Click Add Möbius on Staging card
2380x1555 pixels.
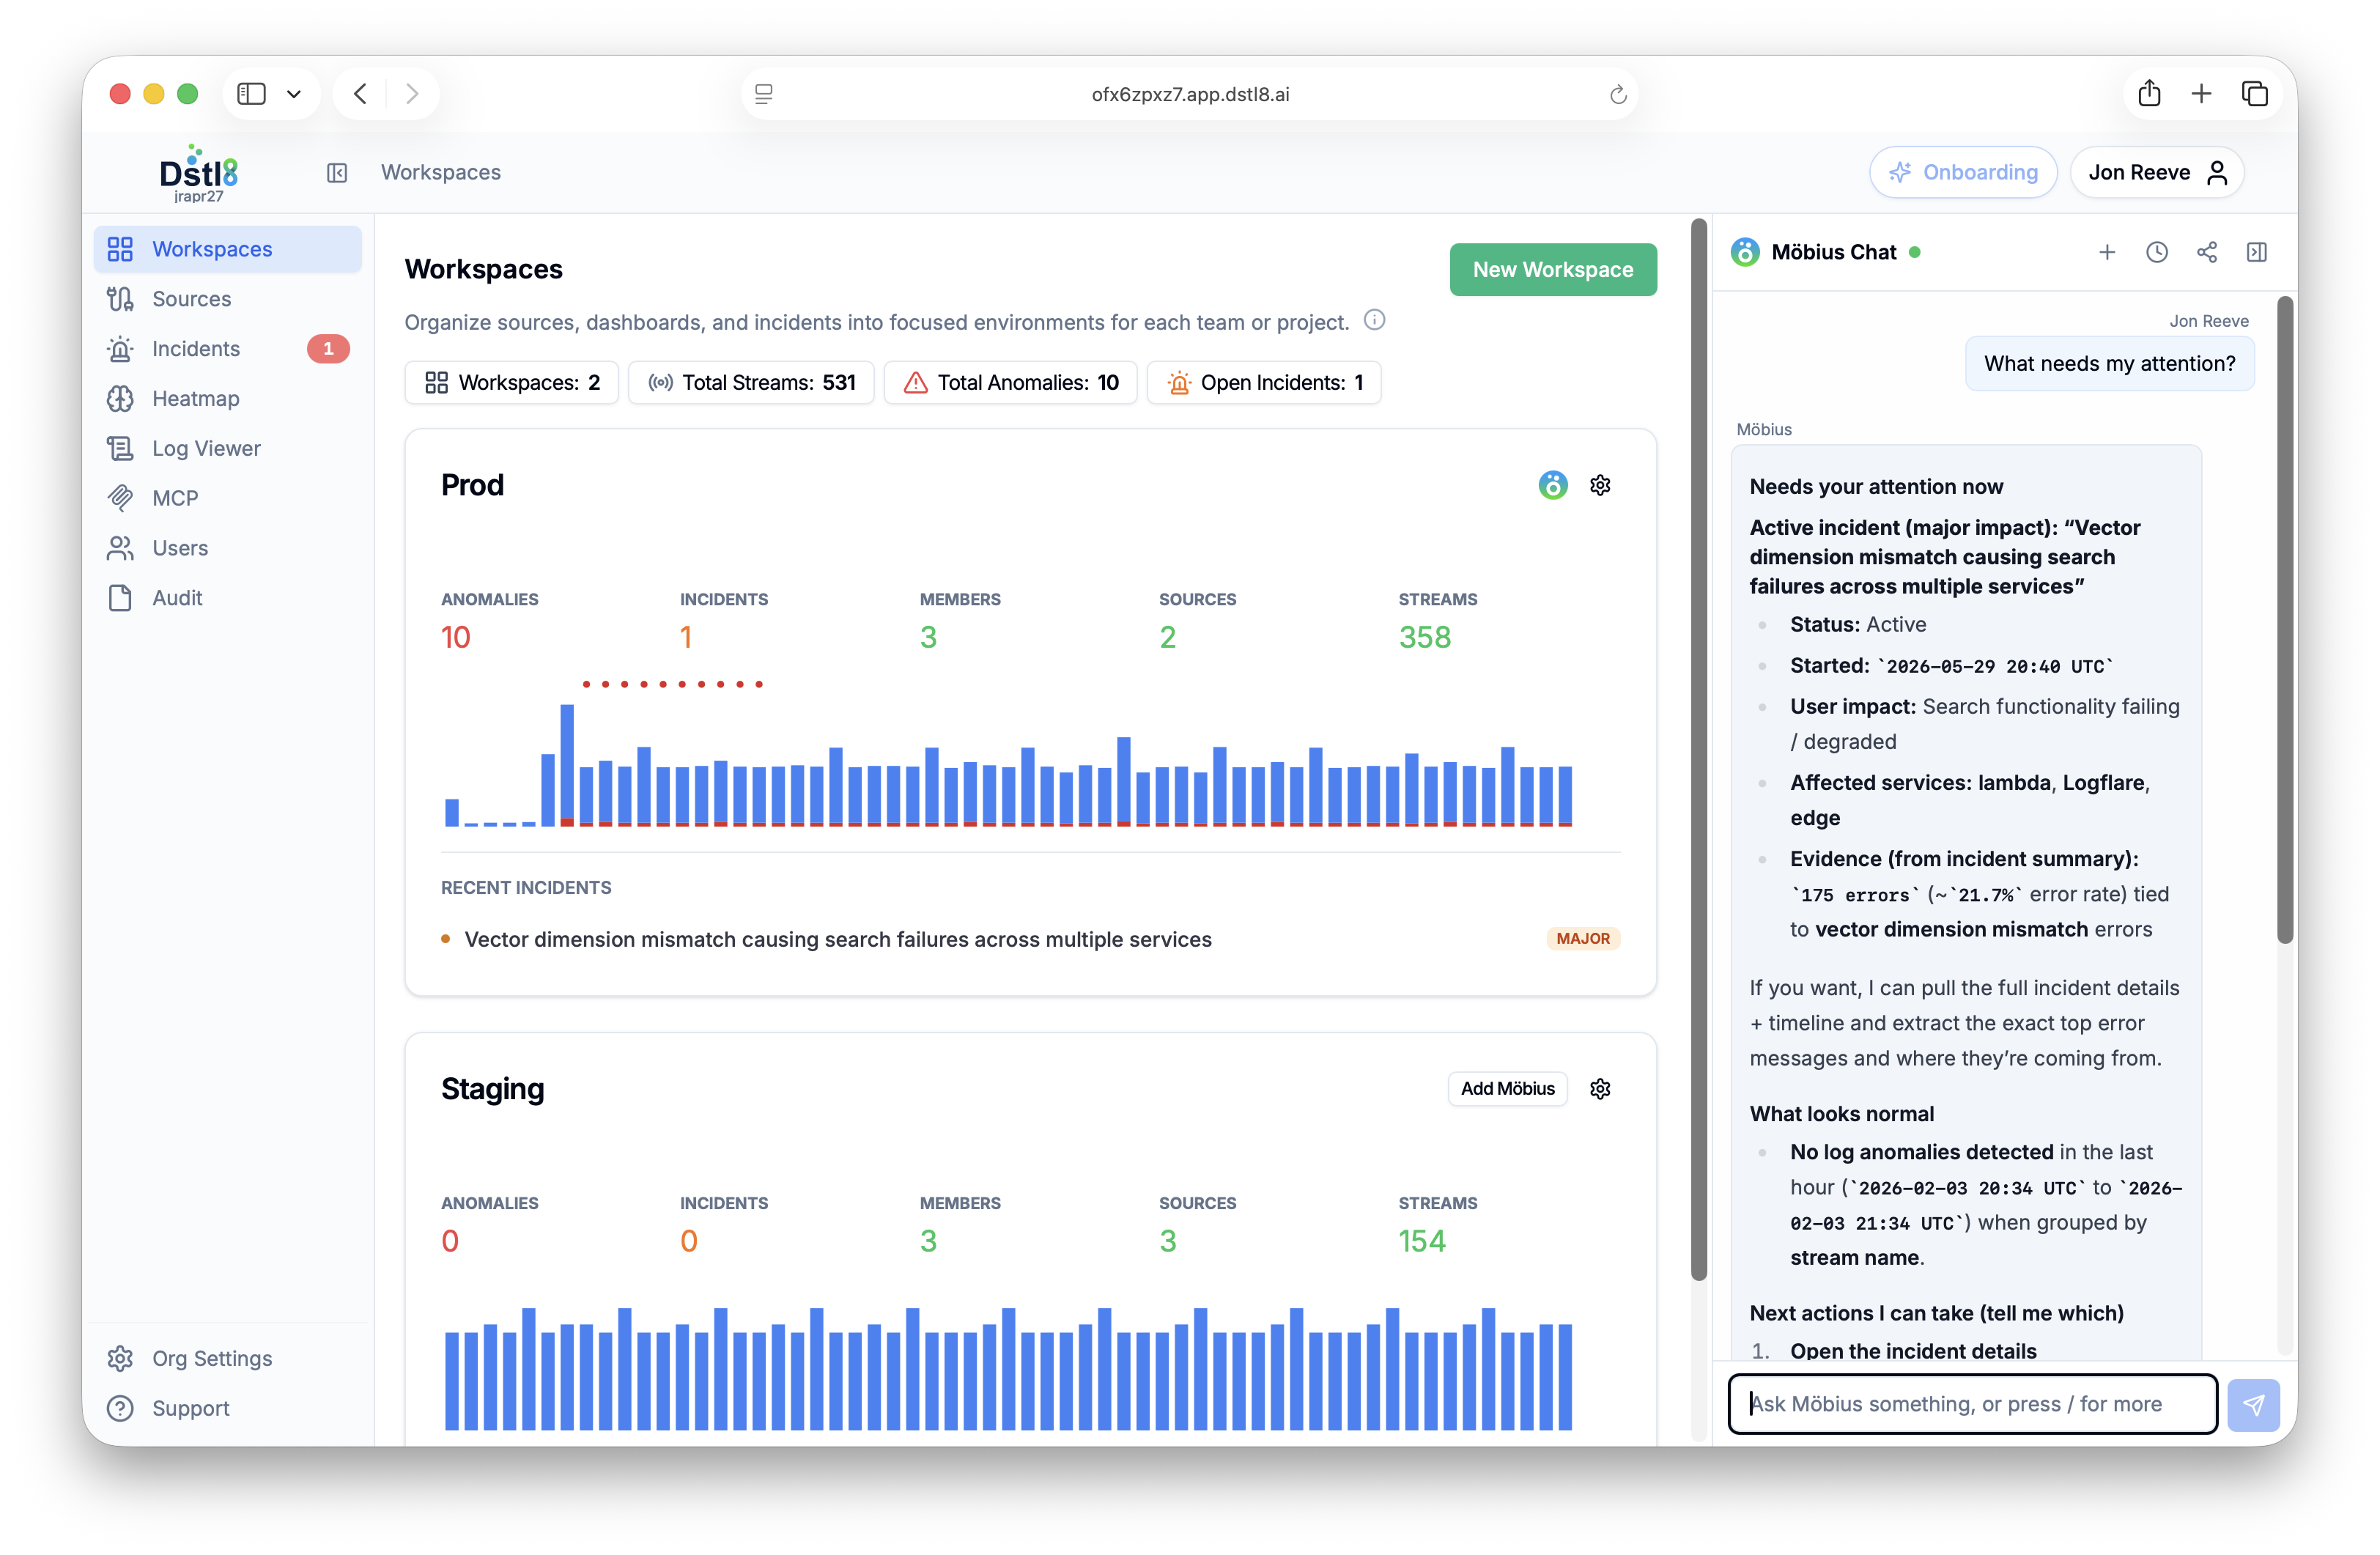(1507, 1088)
